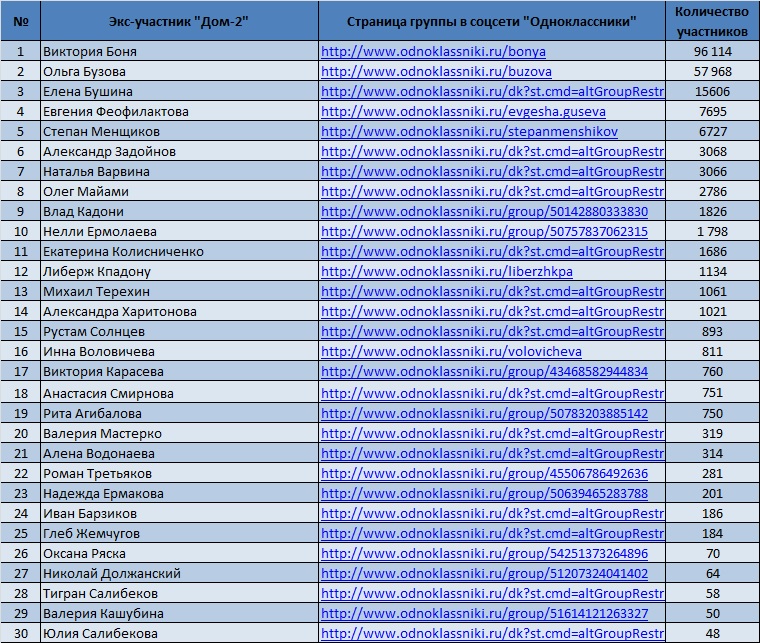Open the volovicheva group link
The image size is (760, 643).
451,351
